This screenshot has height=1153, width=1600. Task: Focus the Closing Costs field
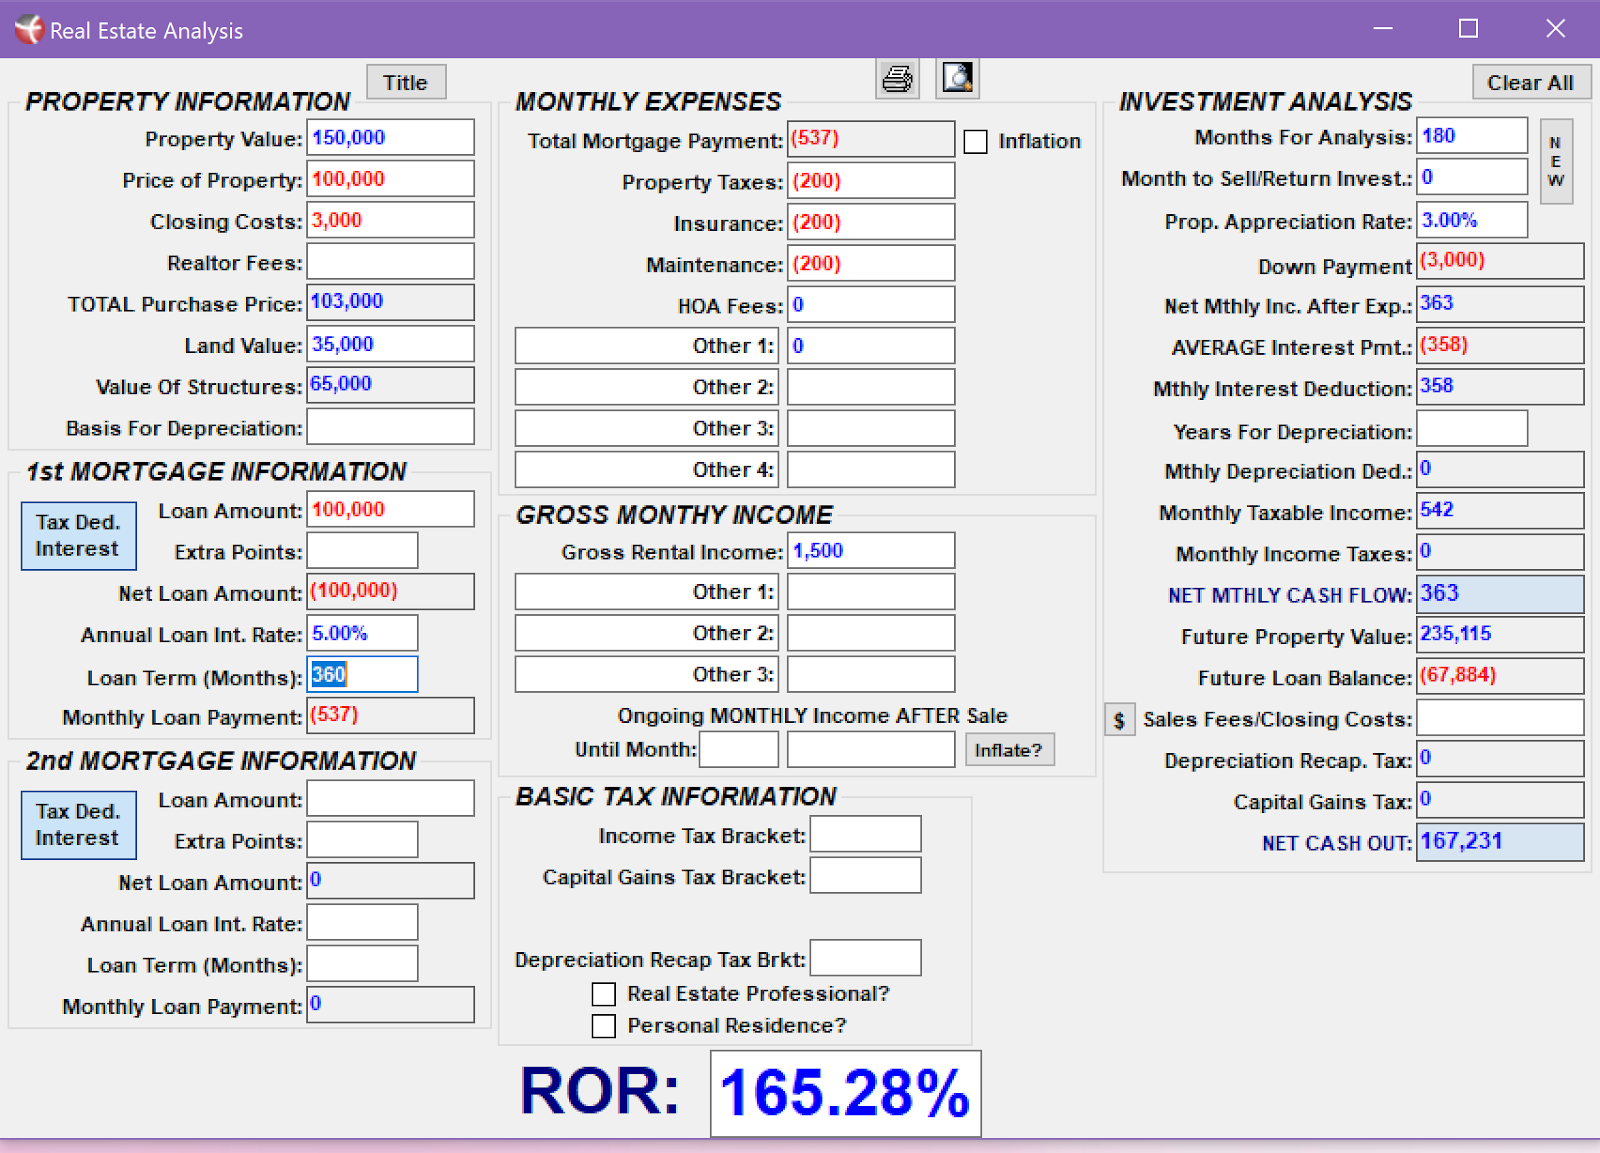click(391, 220)
